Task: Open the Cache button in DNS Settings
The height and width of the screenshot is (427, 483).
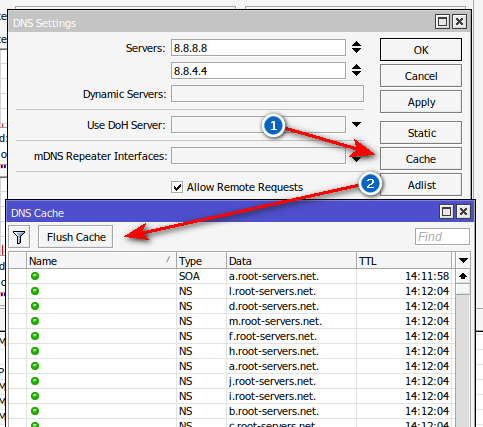Action: pos(421,159)
